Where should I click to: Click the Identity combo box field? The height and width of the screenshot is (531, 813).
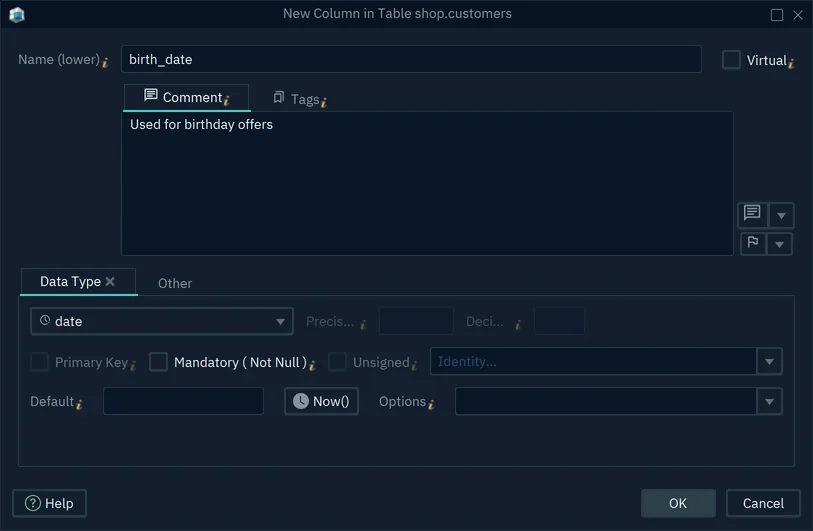593,361
